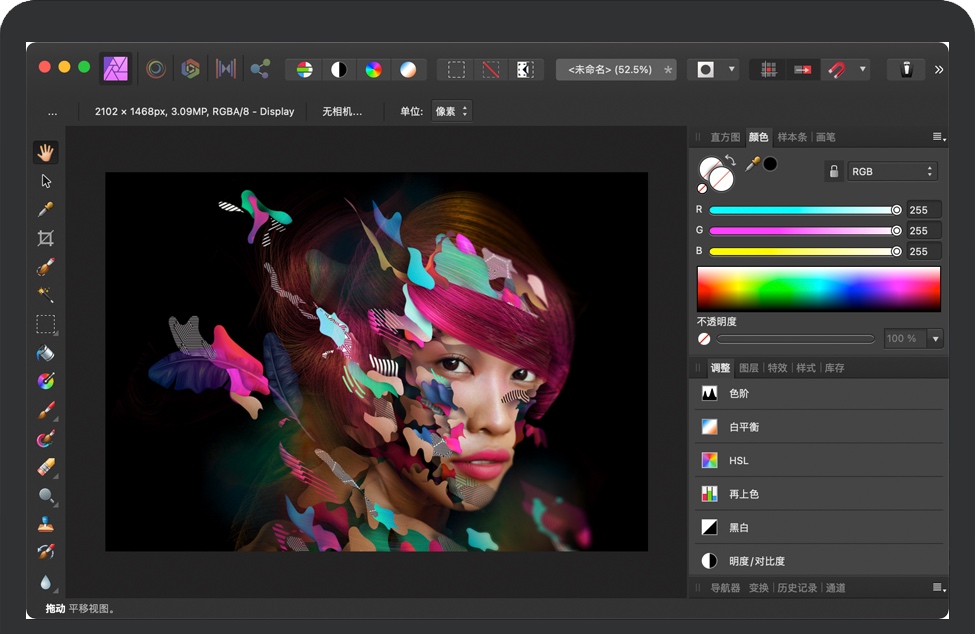Toggle the color lock icon beside RGB
The height and width of the screenshot is (634, 975).
833,171
